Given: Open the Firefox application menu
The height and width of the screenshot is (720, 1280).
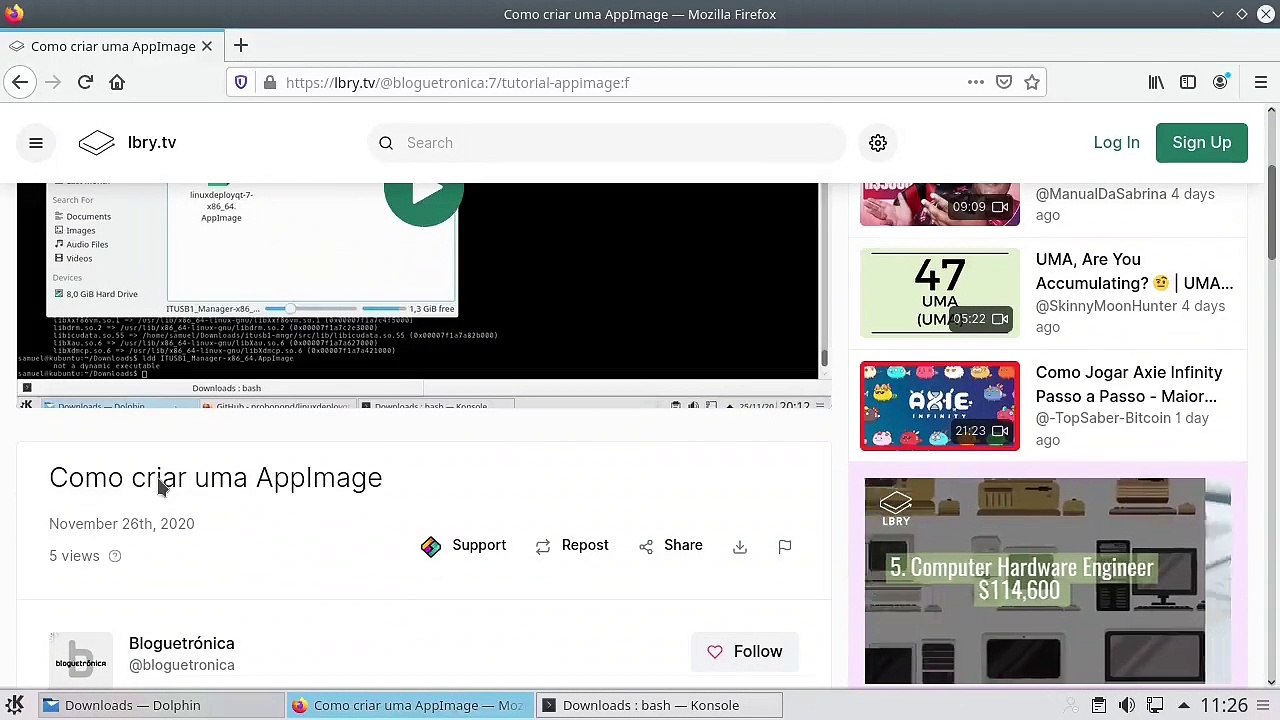Looking at the screenshot, I should click(x=1261, y=82).
